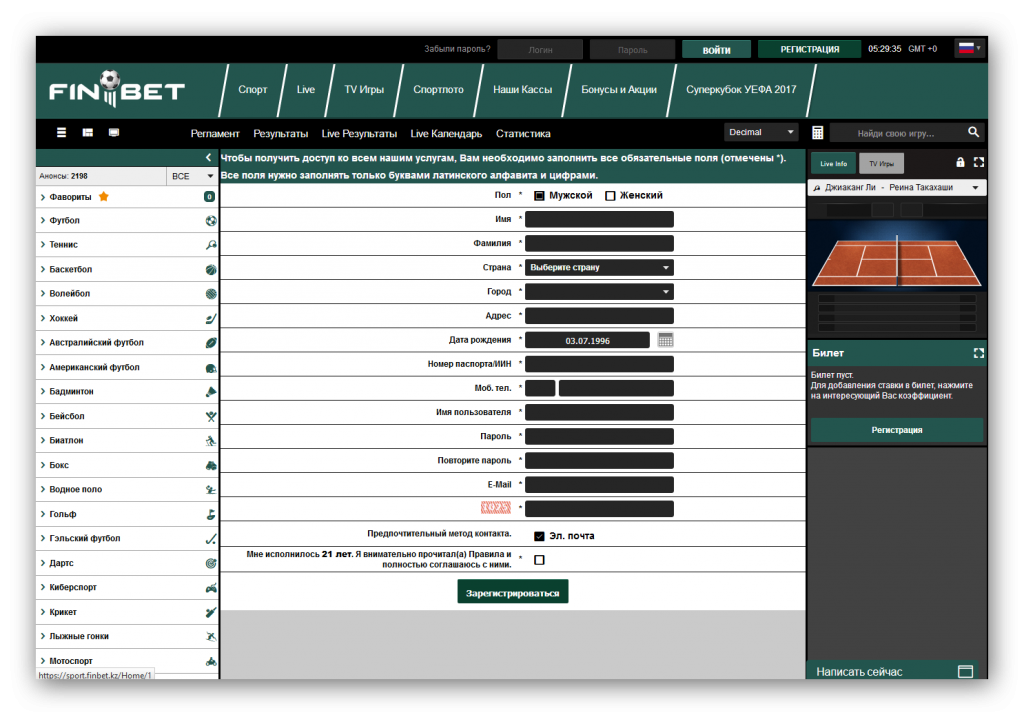
Task: Click the Найди свою игру search field
Action: (x=896, y=133)
